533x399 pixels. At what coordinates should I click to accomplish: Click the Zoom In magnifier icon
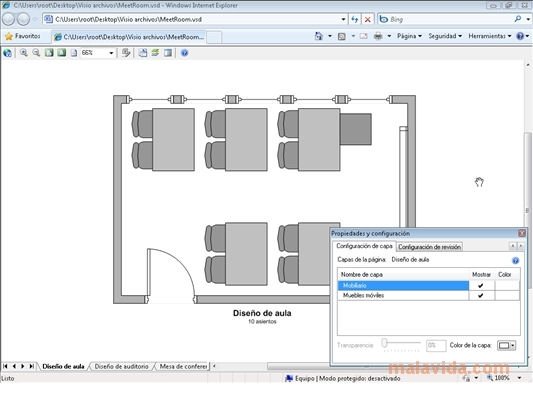pos(23,53)
